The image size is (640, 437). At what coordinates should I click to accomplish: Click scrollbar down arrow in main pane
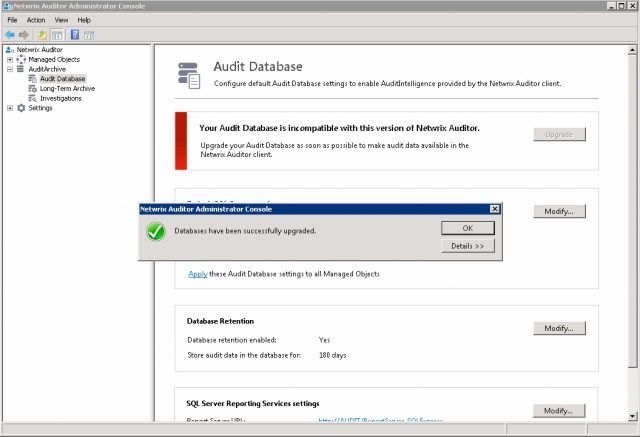coord(632,417)
